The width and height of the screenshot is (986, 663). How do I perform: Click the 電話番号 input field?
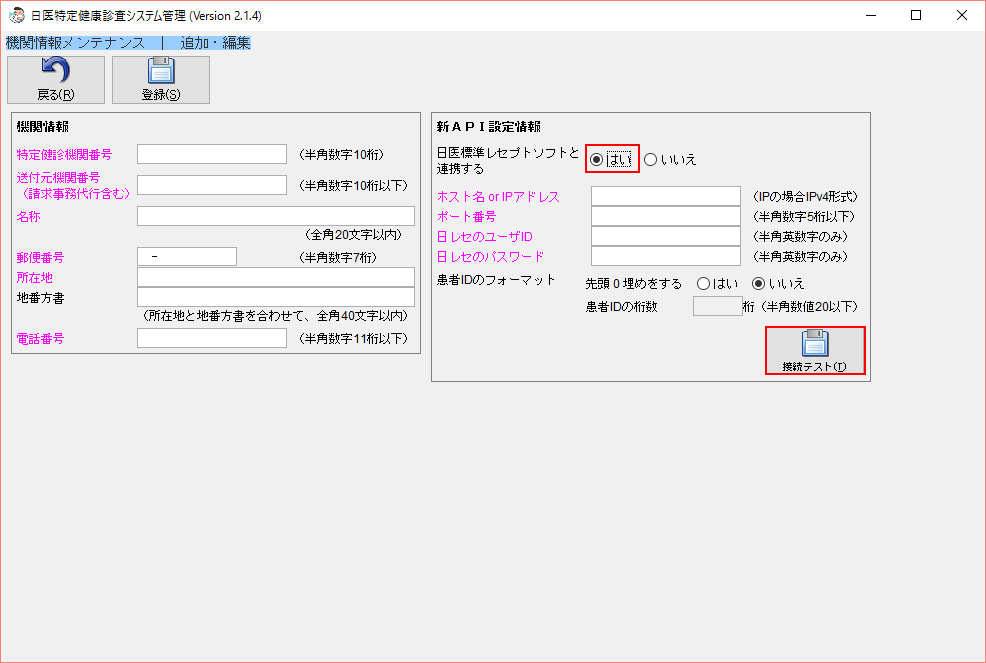(211, 337)
